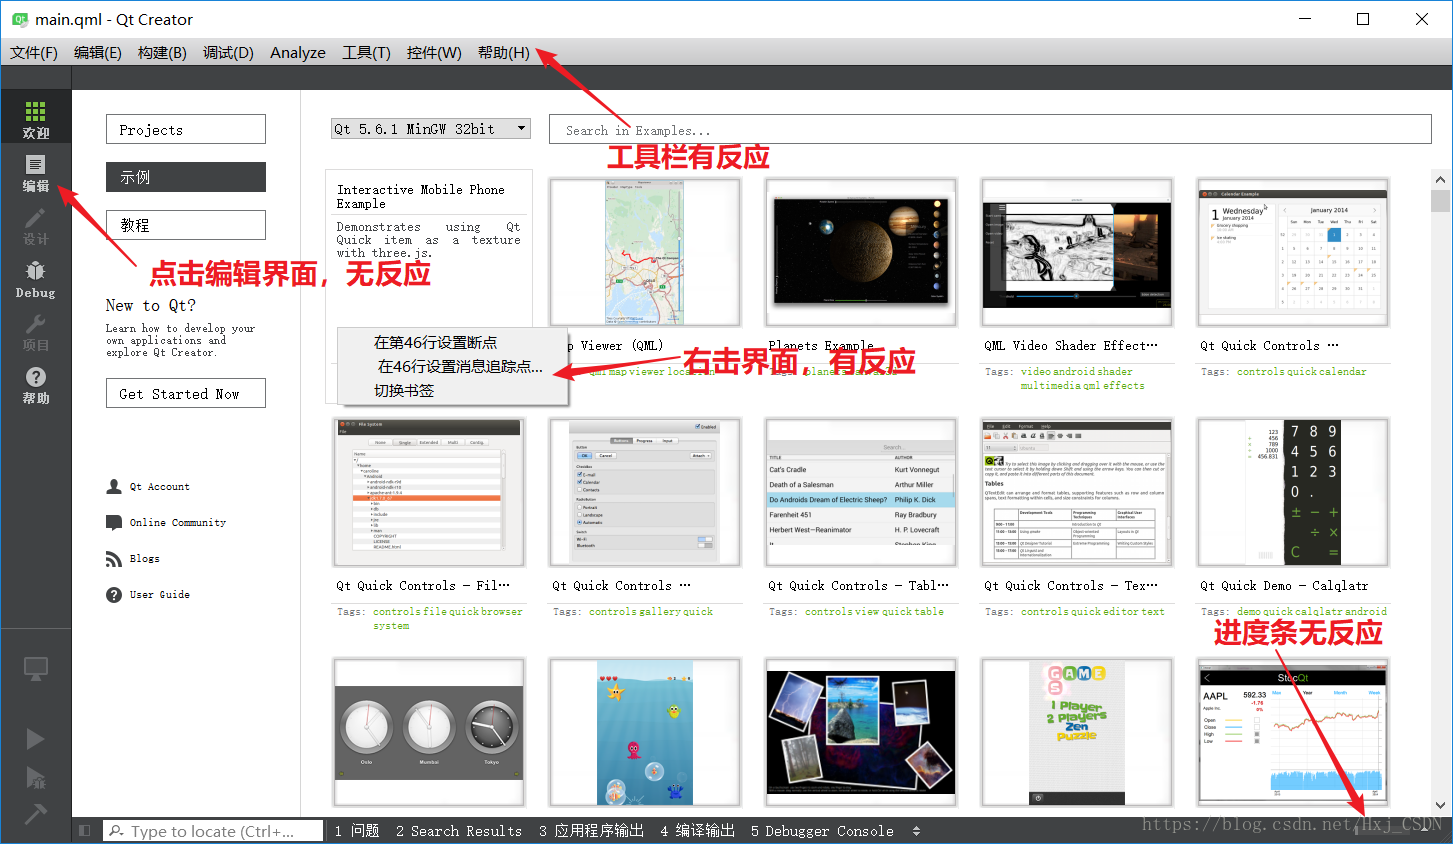Open the 编辑(E) menu
Screen dimensions: 1453x844
(98, 53)
